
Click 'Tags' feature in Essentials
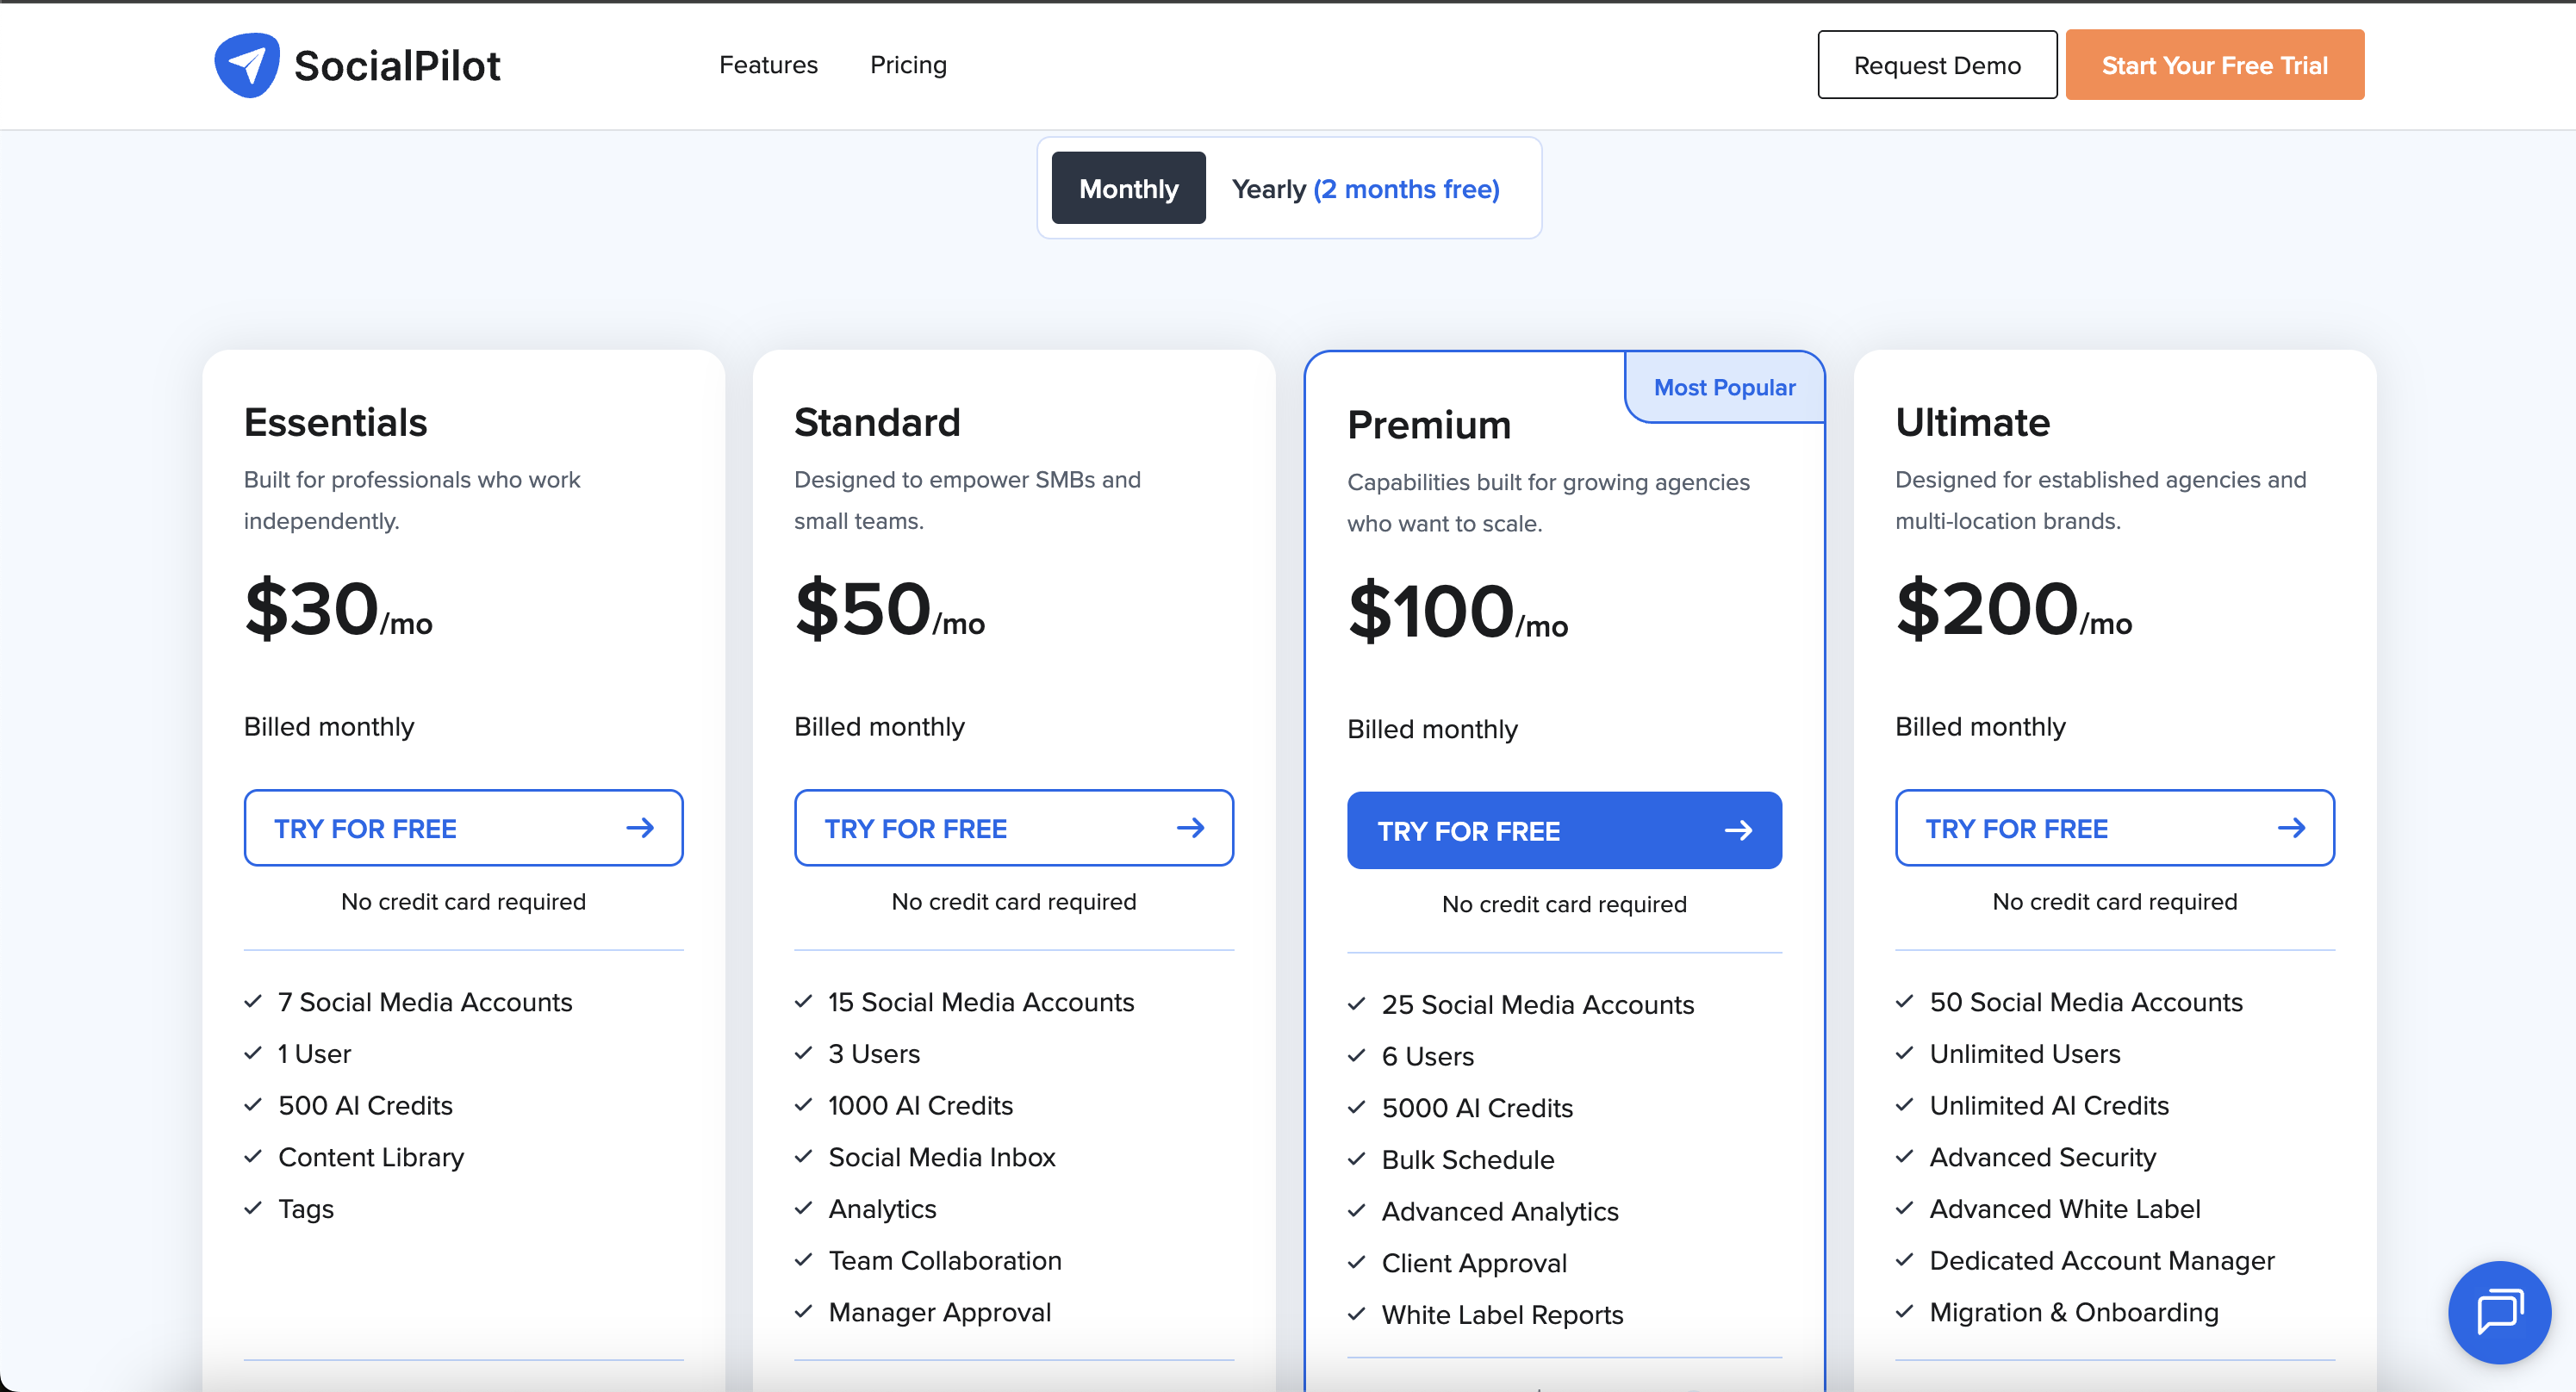(x=306, y=1209)
